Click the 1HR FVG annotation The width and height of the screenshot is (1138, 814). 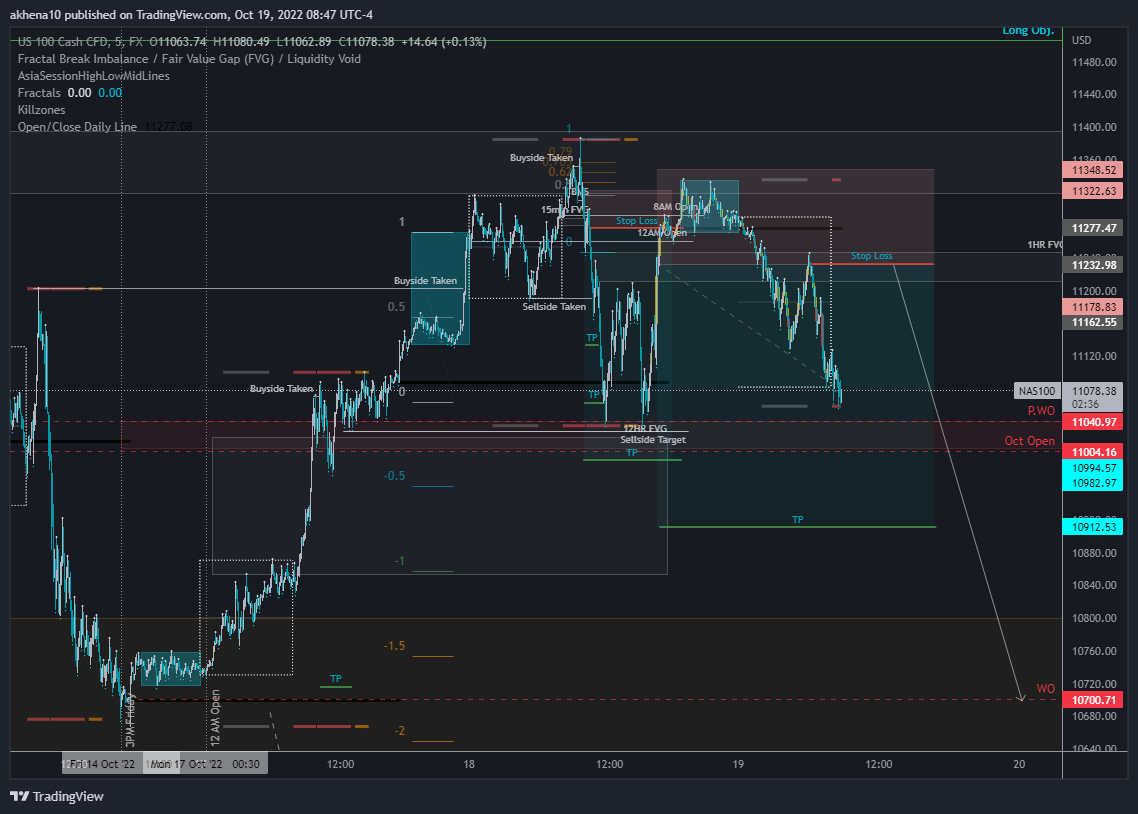[x=1044, y=244]
